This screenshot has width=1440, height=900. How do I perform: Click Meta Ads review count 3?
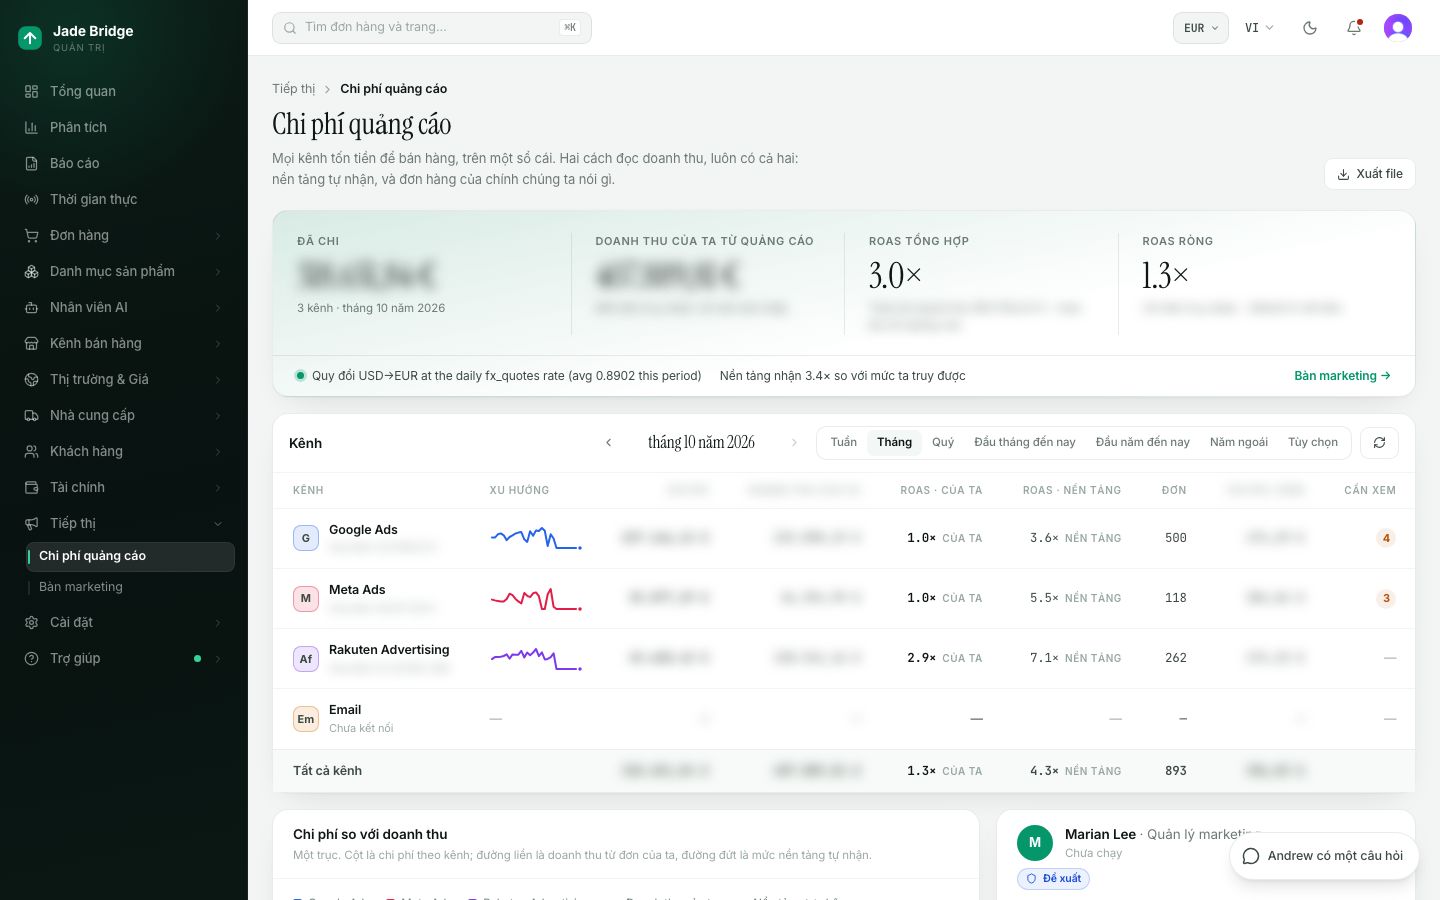tap(1386, 598)
